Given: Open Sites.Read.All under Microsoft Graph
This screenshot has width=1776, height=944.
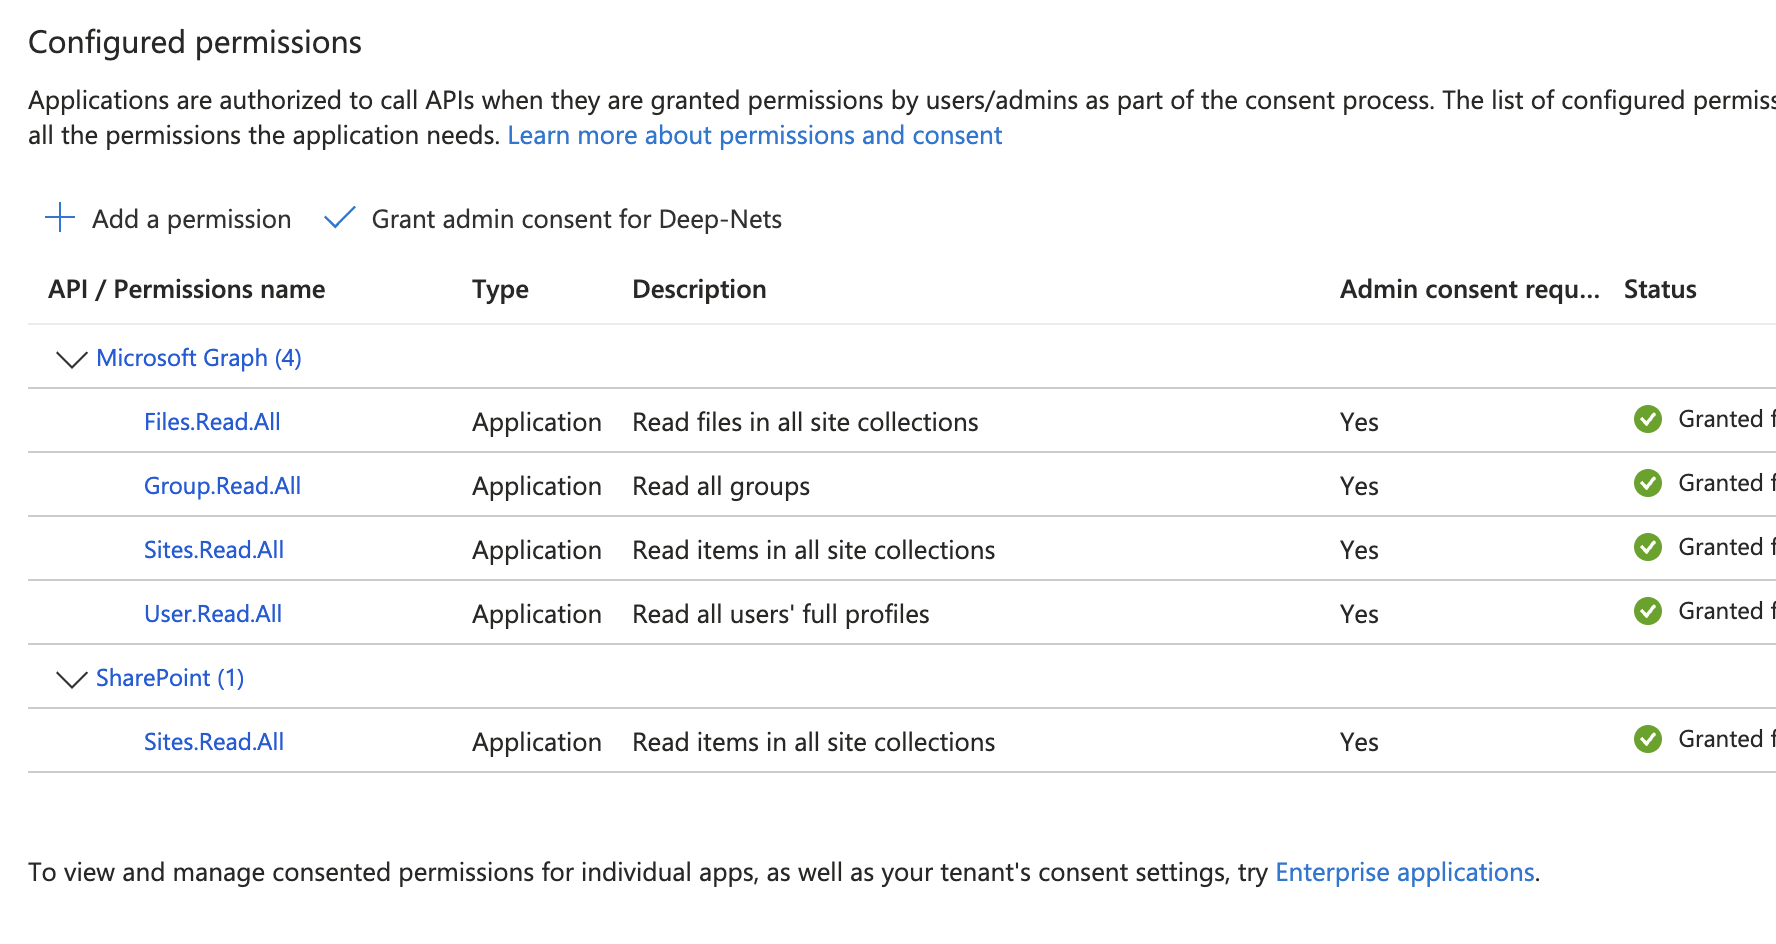Looking at the screenshot, I should coord(214,550).
